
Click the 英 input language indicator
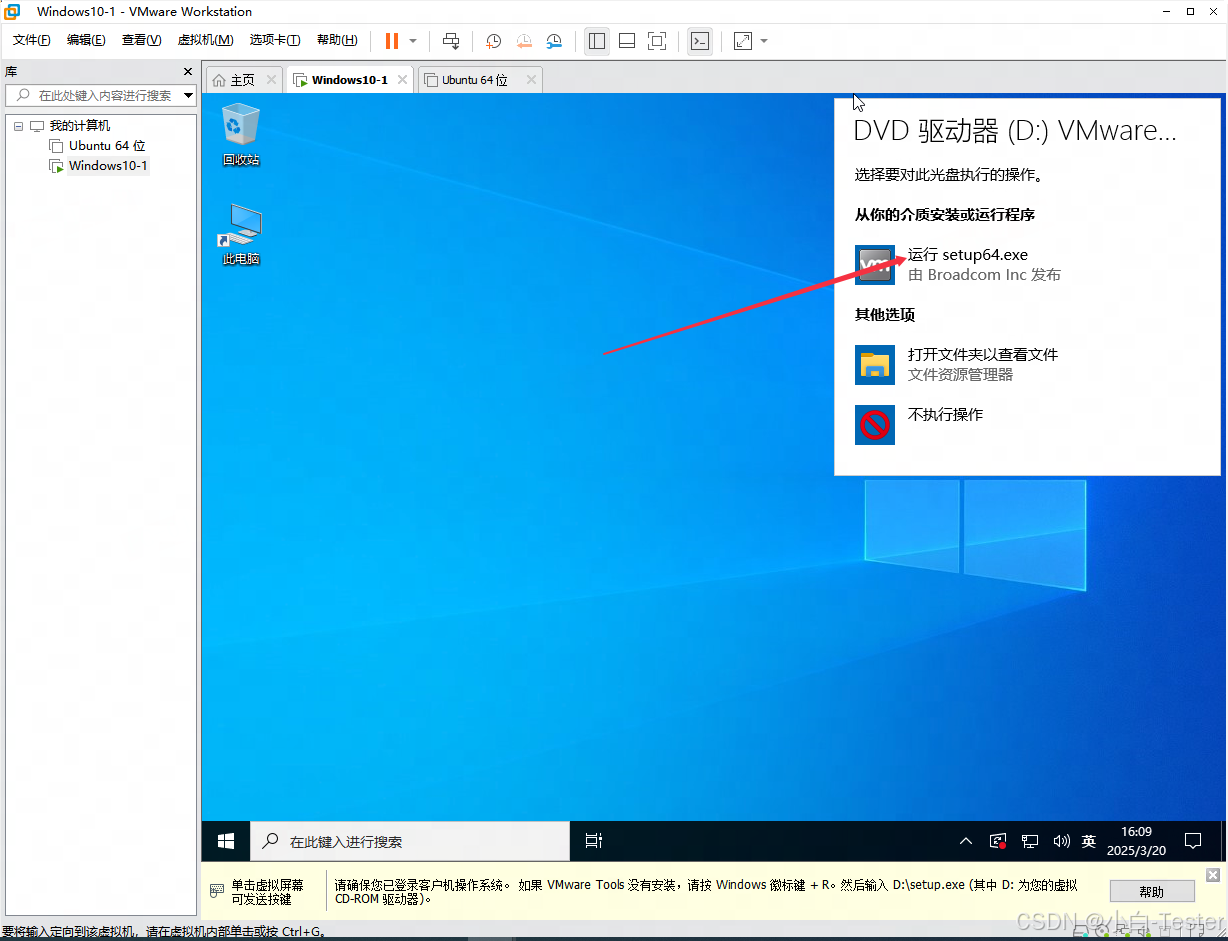tap(1089, 841)
